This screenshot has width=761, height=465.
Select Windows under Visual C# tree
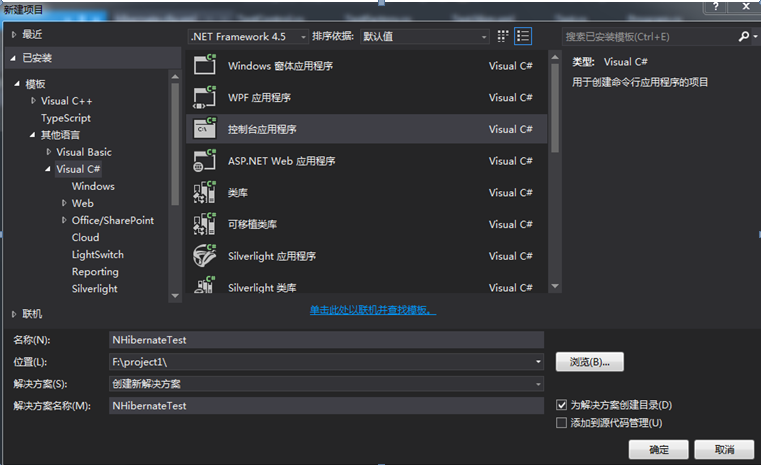(93, 186)
